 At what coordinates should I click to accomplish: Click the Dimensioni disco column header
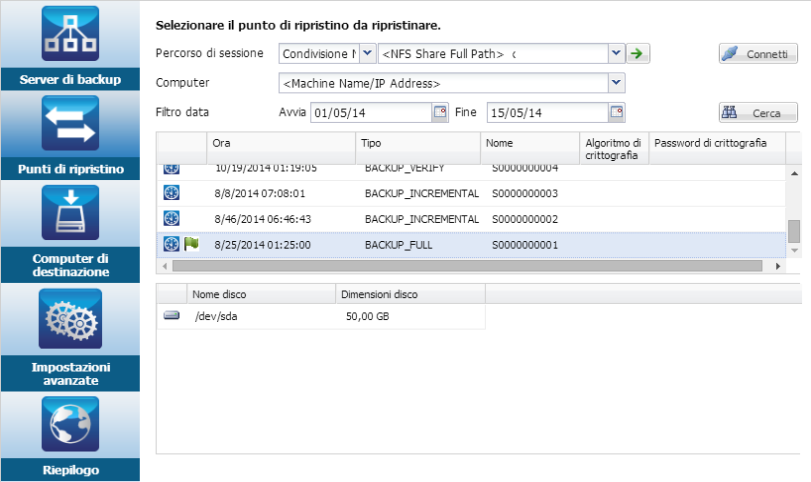point(411,294)
